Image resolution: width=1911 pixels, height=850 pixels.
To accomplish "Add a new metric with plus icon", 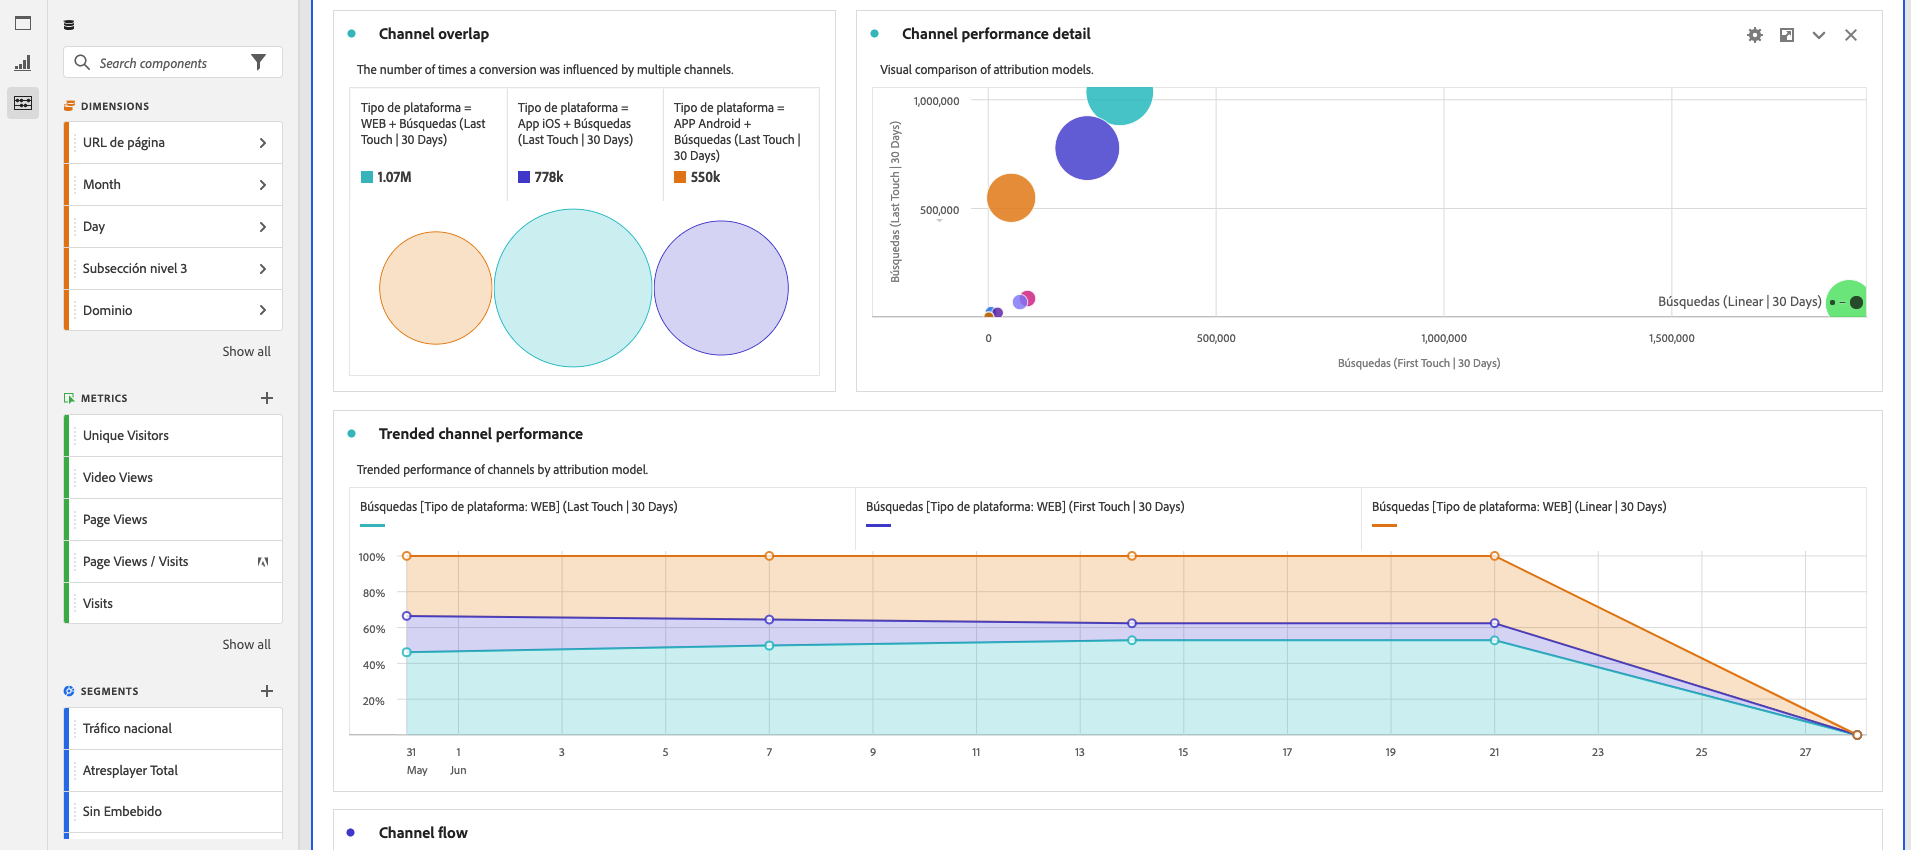I will click(267, 398).
